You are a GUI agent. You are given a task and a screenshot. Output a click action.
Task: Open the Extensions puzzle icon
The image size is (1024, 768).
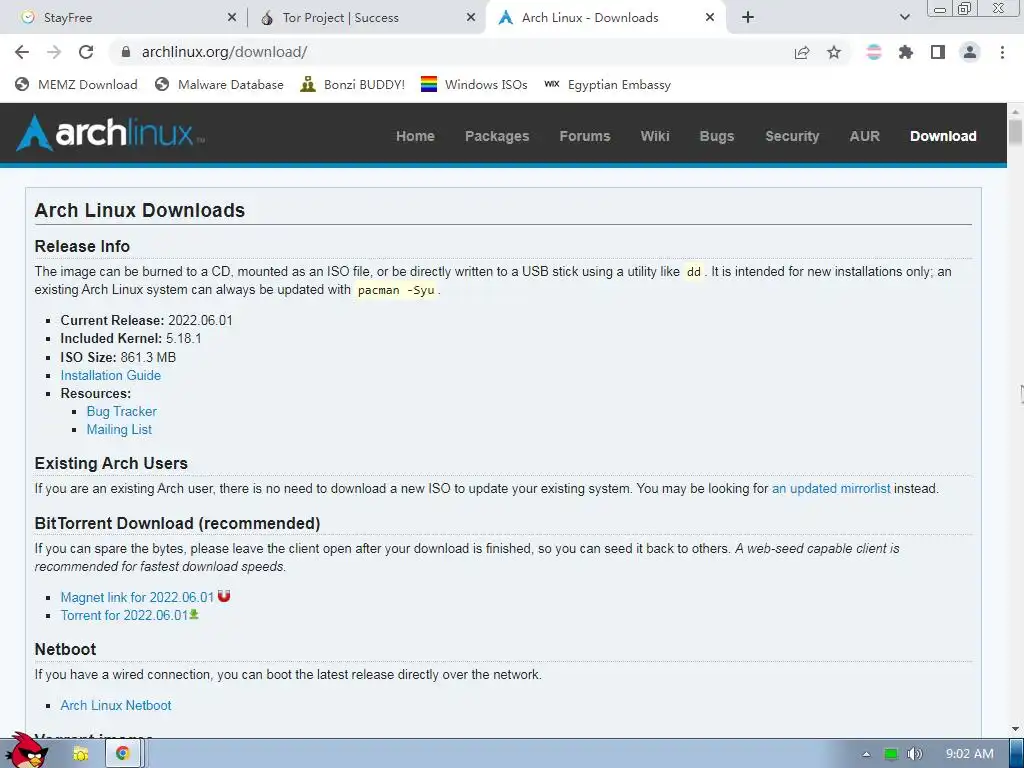pyautogui.click(x=906, y=52)
